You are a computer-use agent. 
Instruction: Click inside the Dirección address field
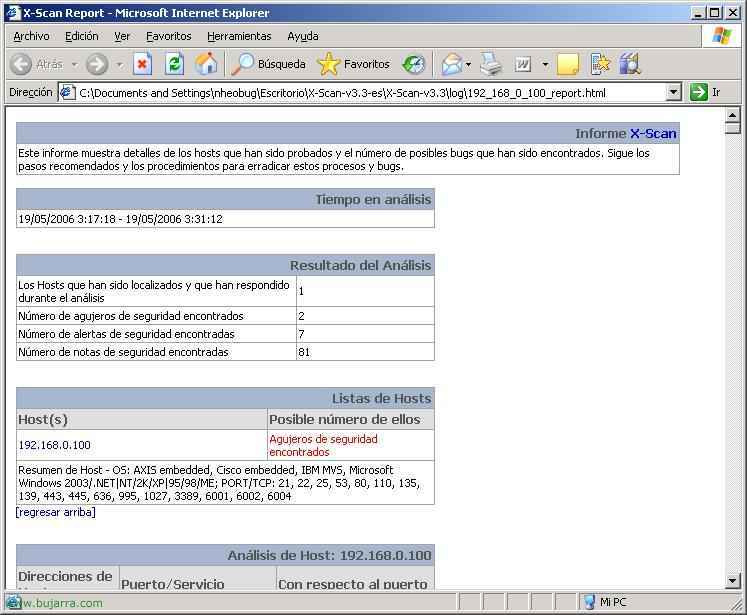372,92
